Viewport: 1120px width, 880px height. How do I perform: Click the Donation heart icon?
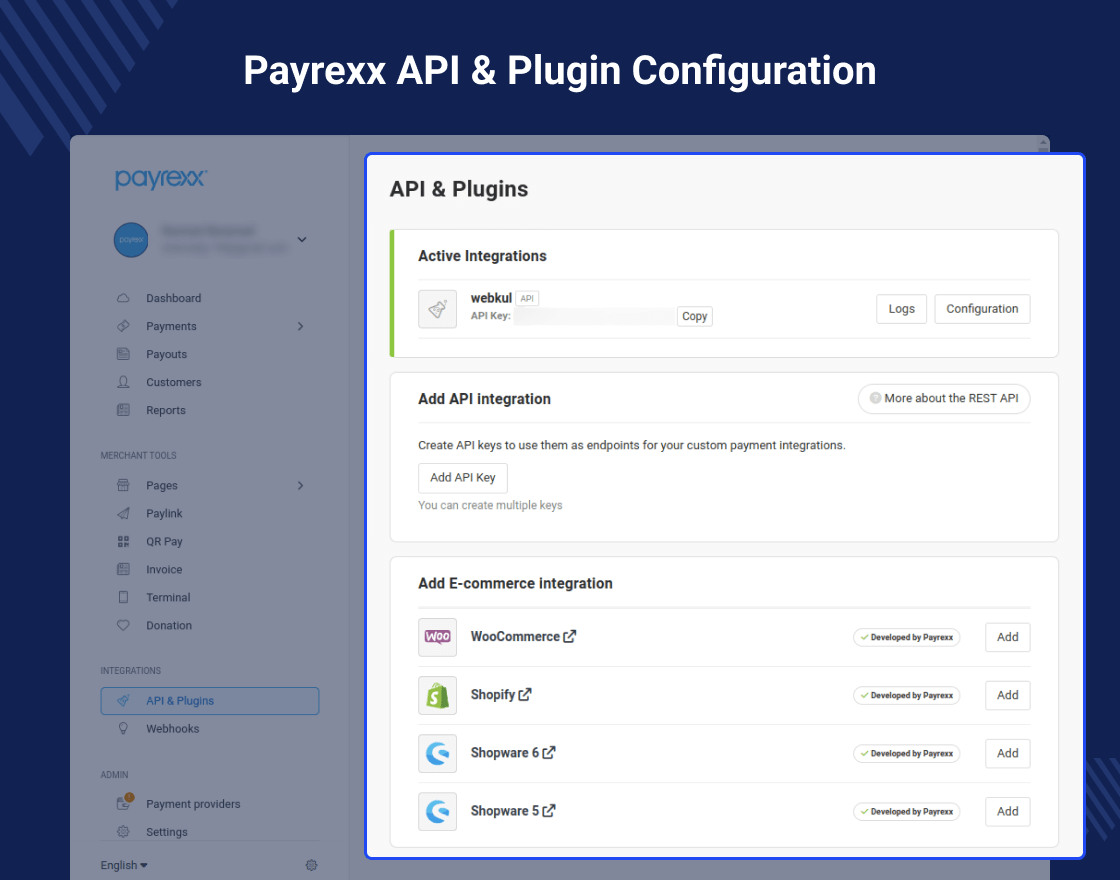(x=124, y=625)
